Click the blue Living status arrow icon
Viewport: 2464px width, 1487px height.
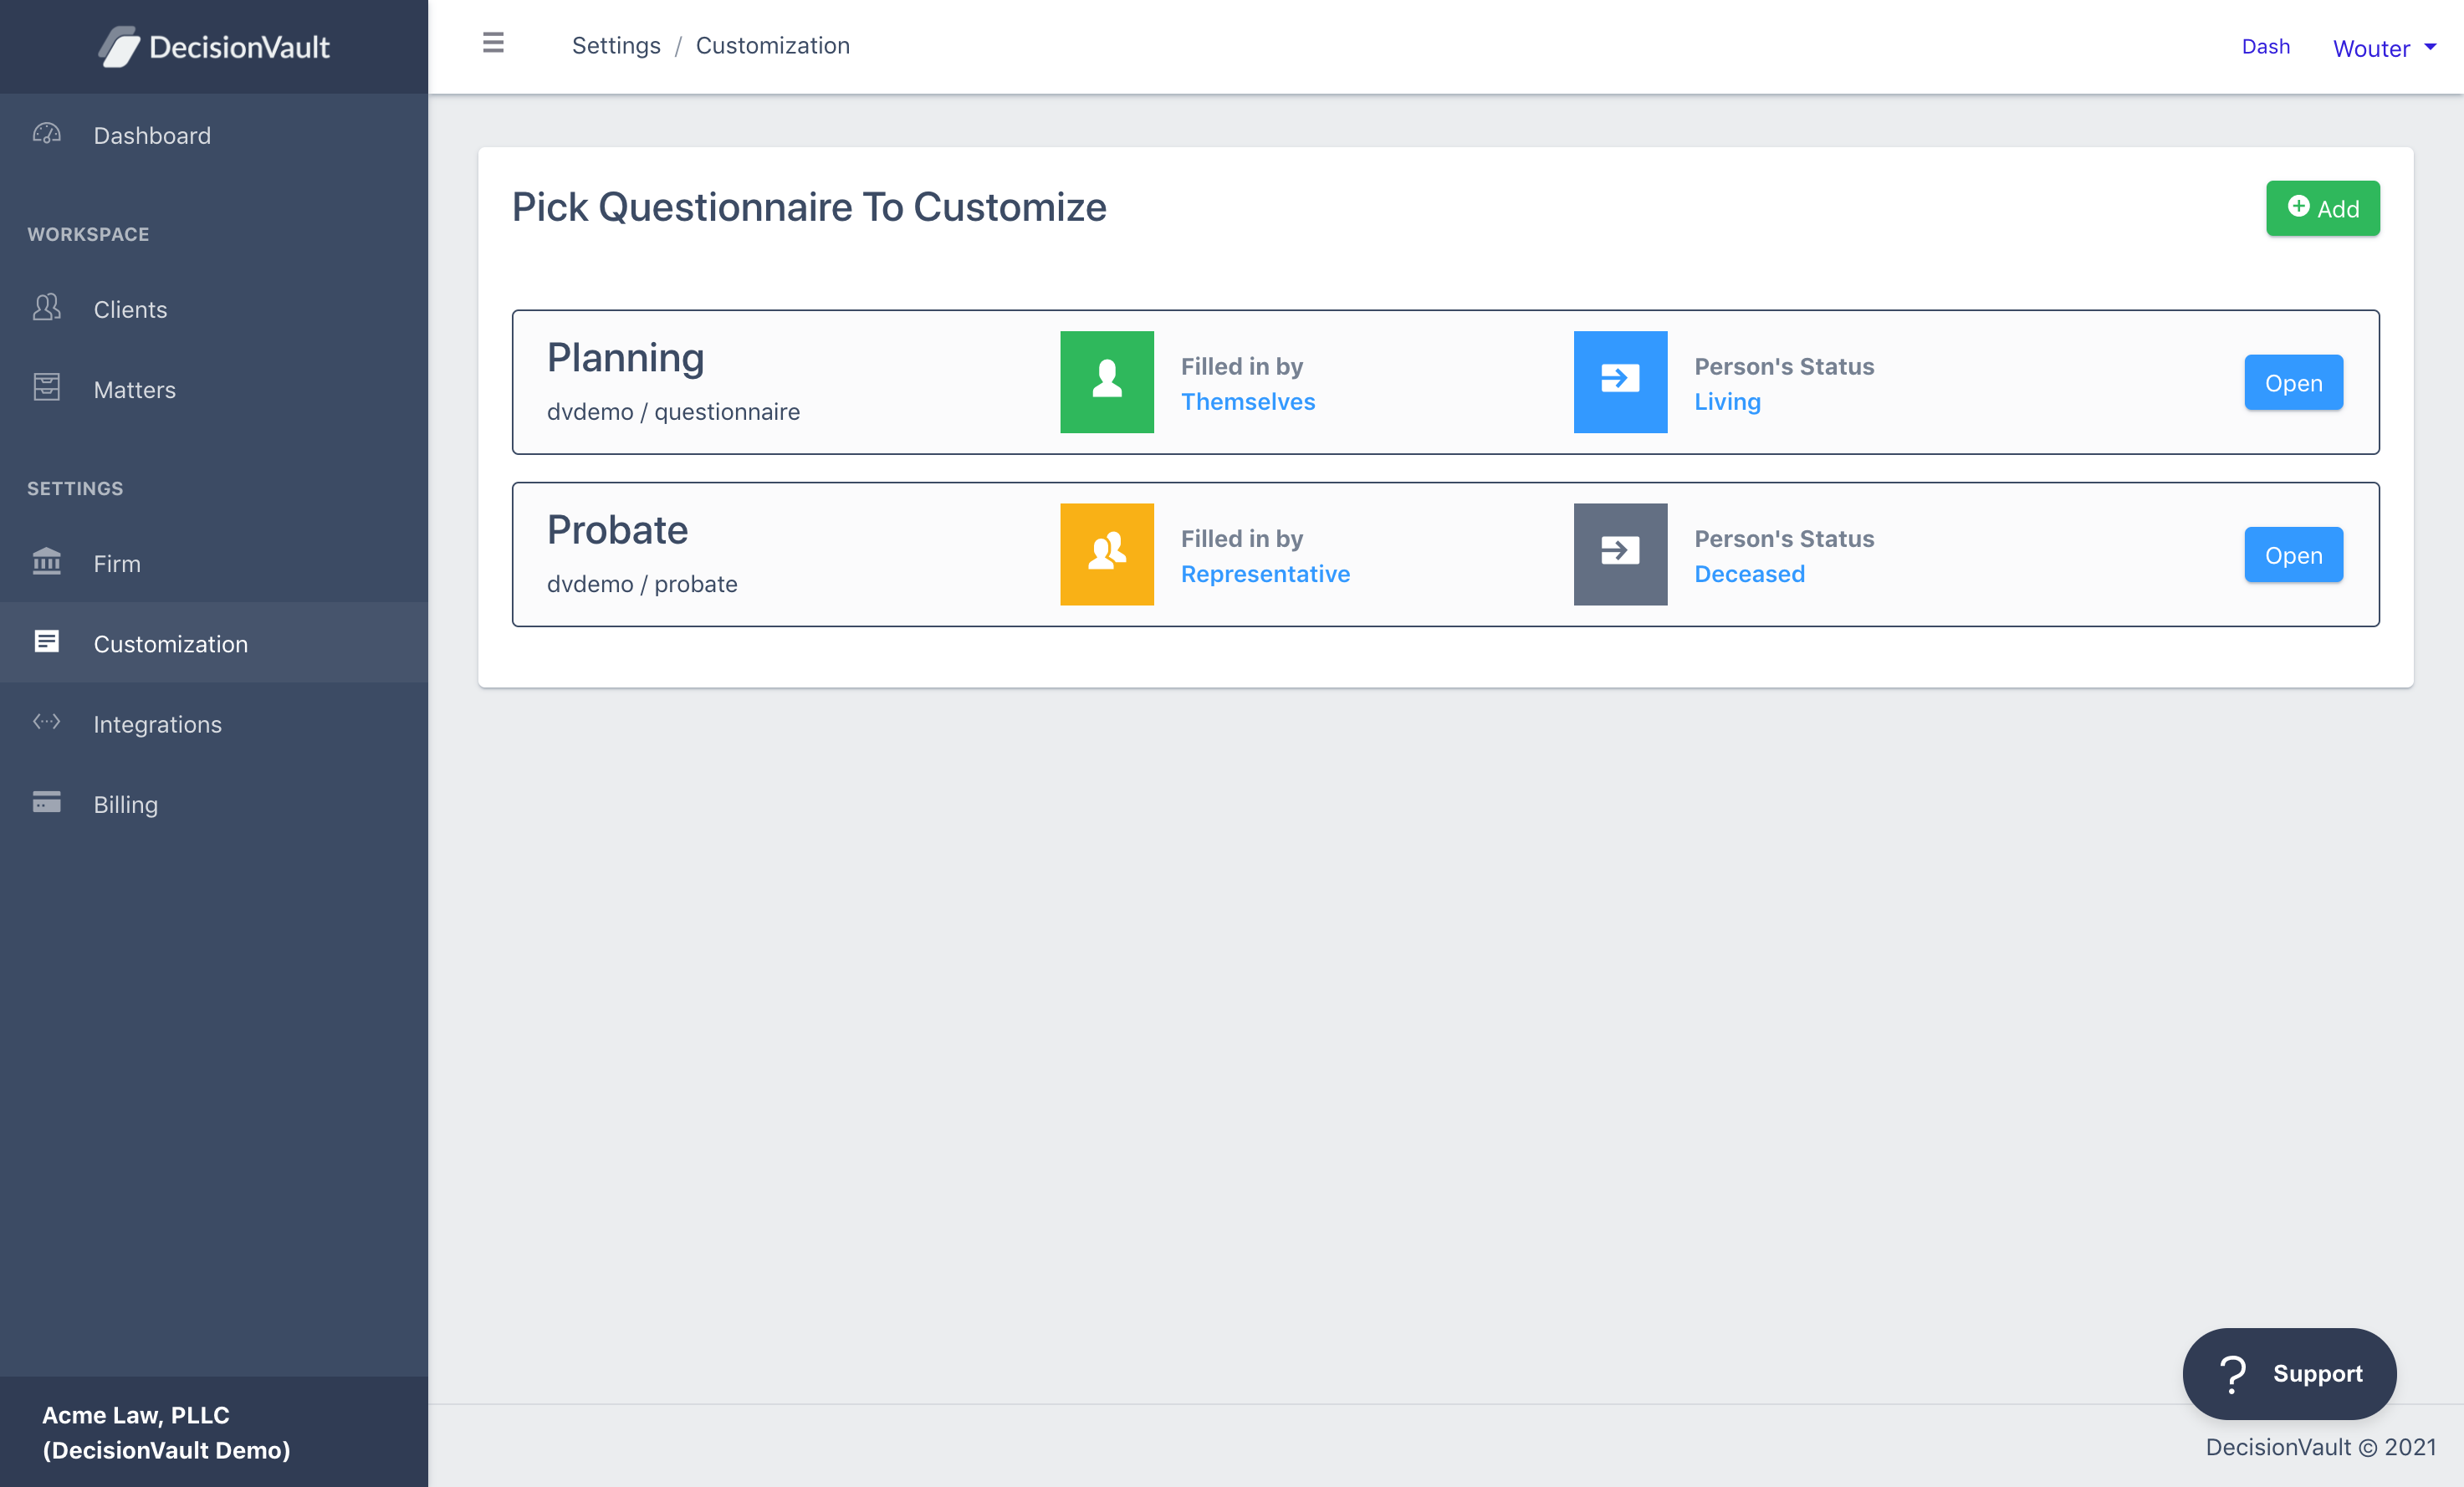[1619, 381]
